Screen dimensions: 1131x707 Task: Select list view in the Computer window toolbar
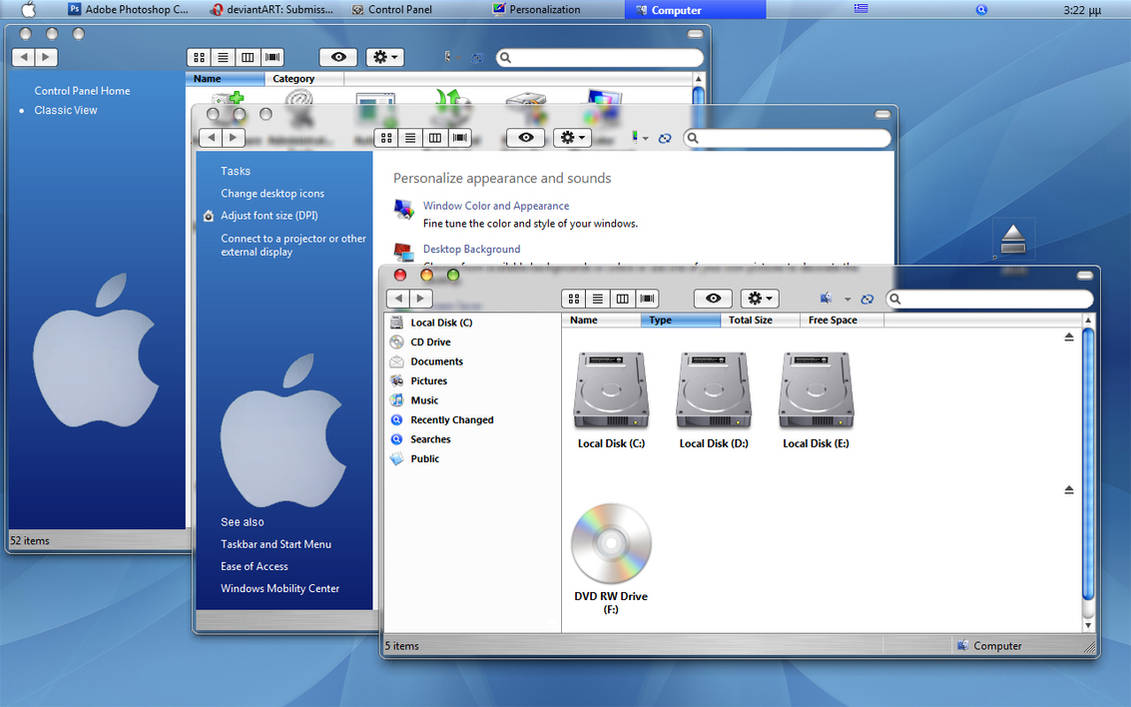point(597,298)
